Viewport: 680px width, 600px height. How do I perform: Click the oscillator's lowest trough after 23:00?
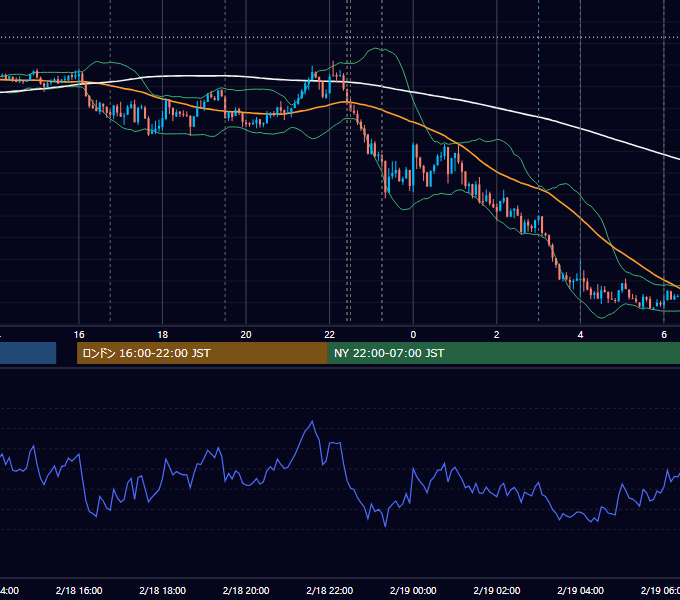click(385, 525)
